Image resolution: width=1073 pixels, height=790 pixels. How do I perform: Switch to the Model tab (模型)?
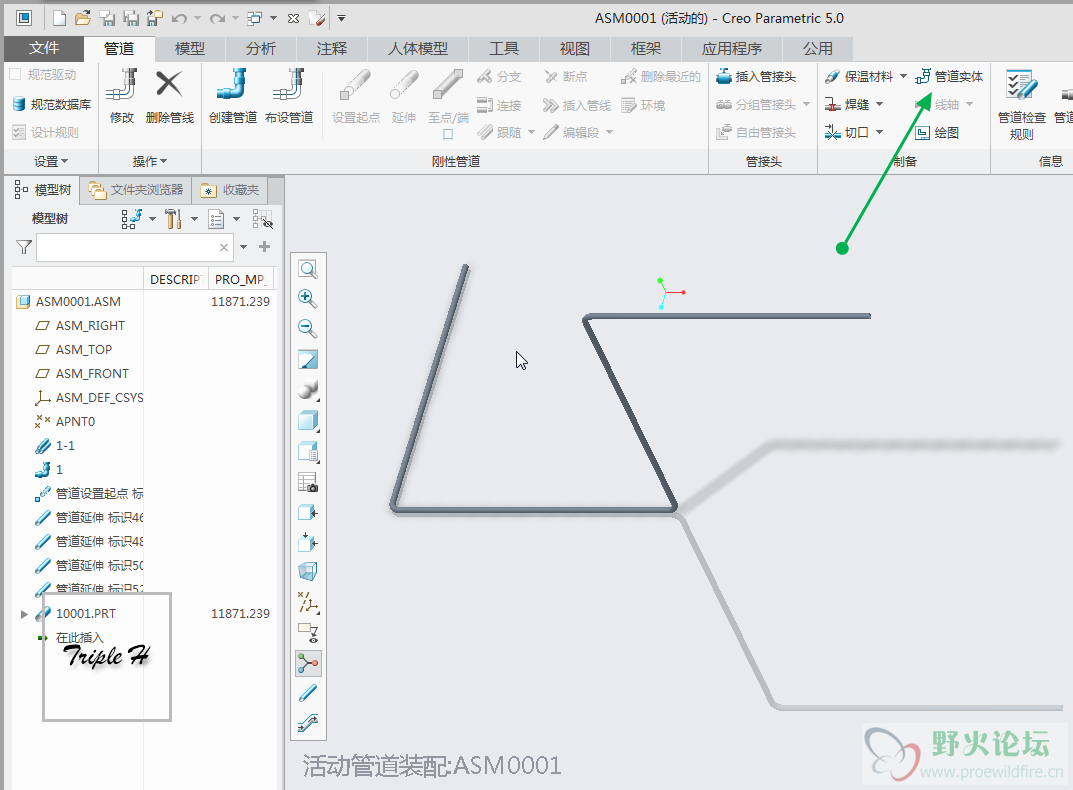(190, 49)
